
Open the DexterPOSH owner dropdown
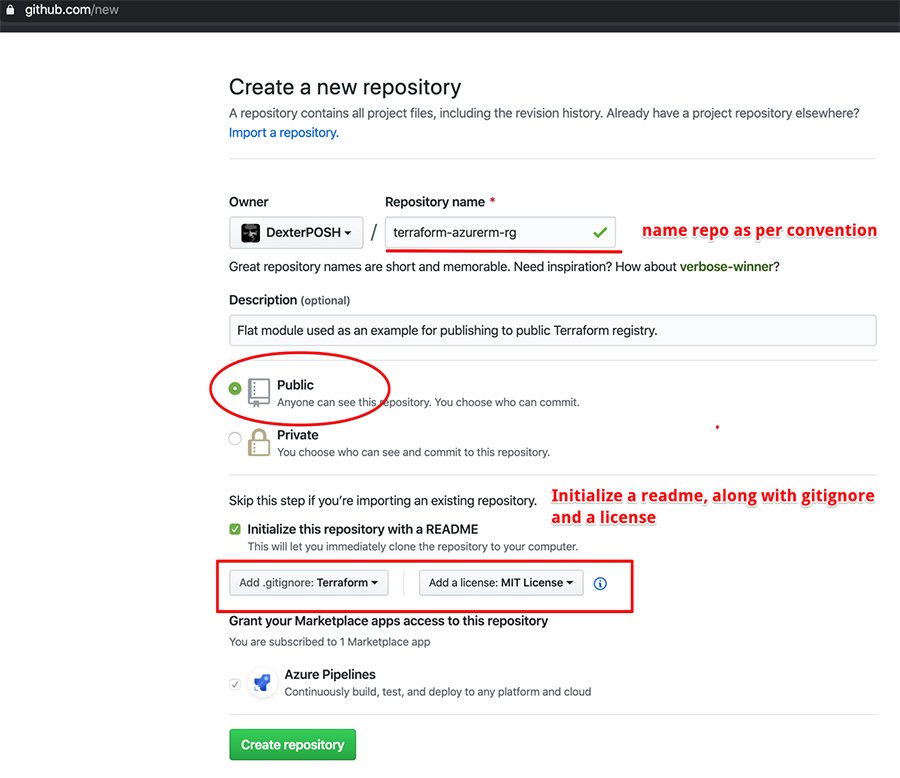295,233
